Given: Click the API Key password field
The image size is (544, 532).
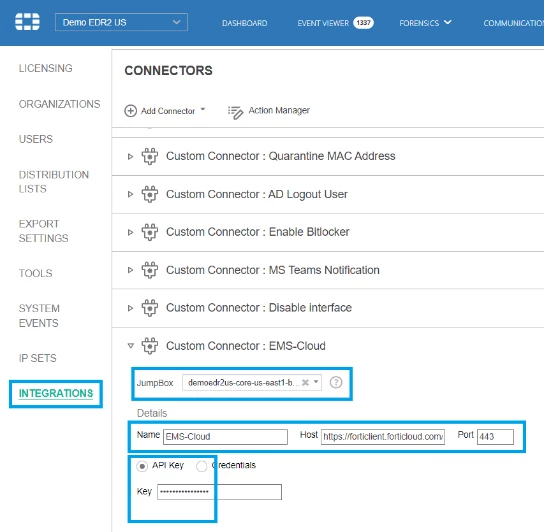Looking at the screenshot, I should pos(219,492).
